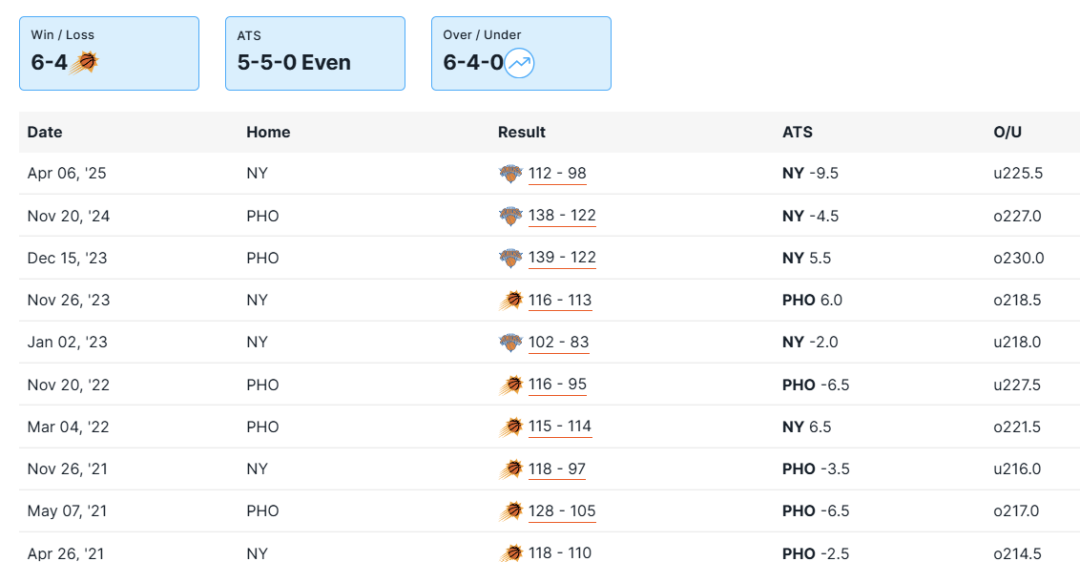Click the Home column header

click(268, 132)
